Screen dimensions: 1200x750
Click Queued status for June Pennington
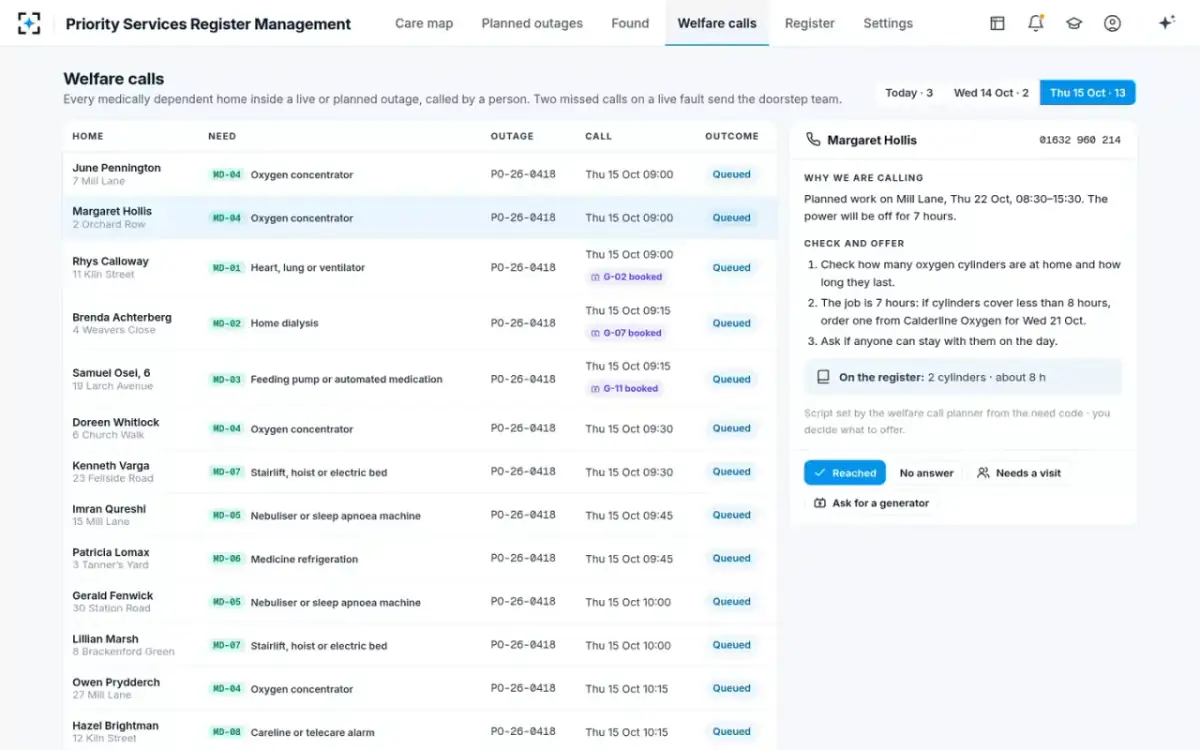point(732,174)
